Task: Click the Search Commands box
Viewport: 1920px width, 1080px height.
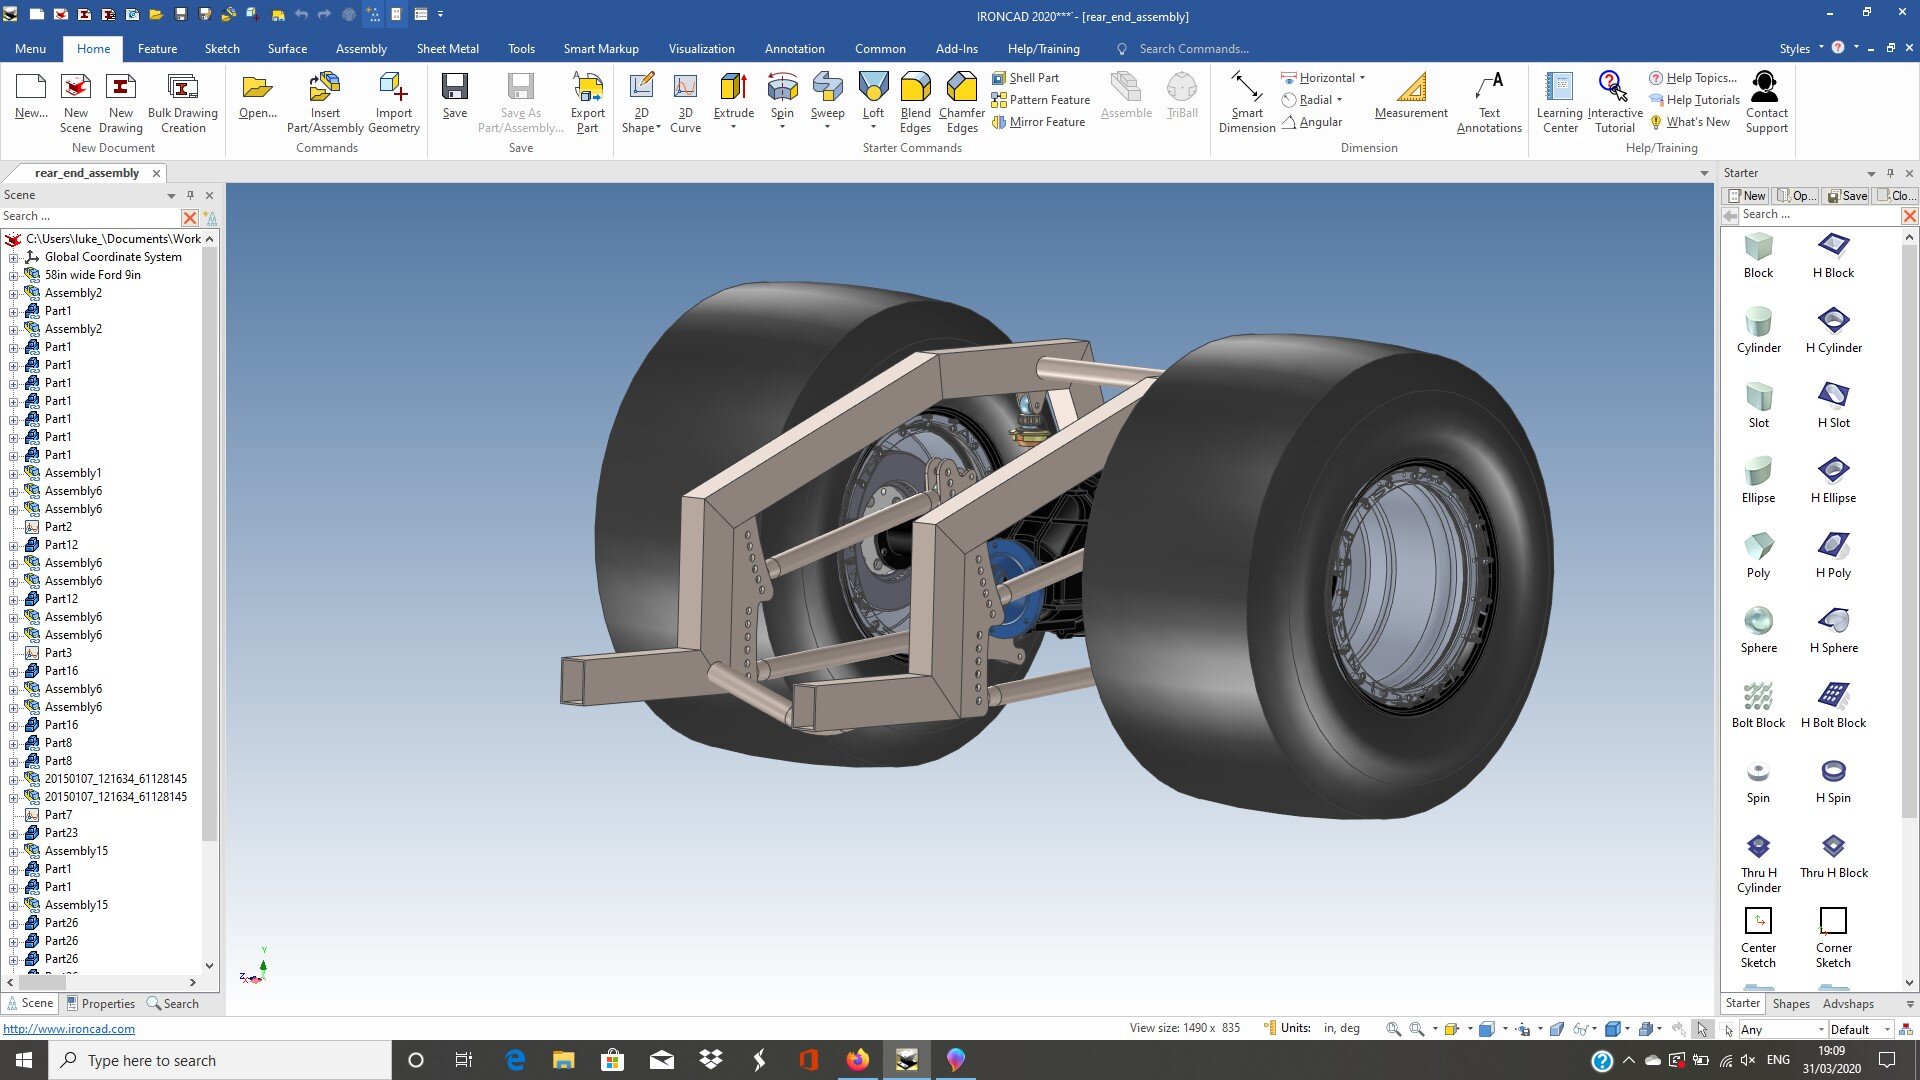Action: [x=1193, y=48]
